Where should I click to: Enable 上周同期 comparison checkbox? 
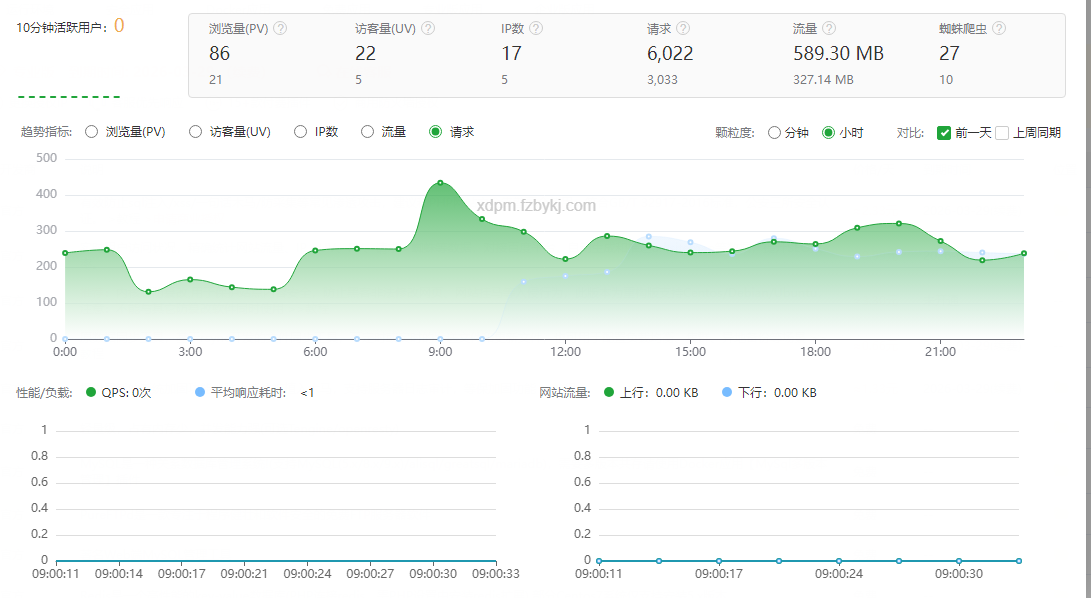click(x=1002, y=132)
